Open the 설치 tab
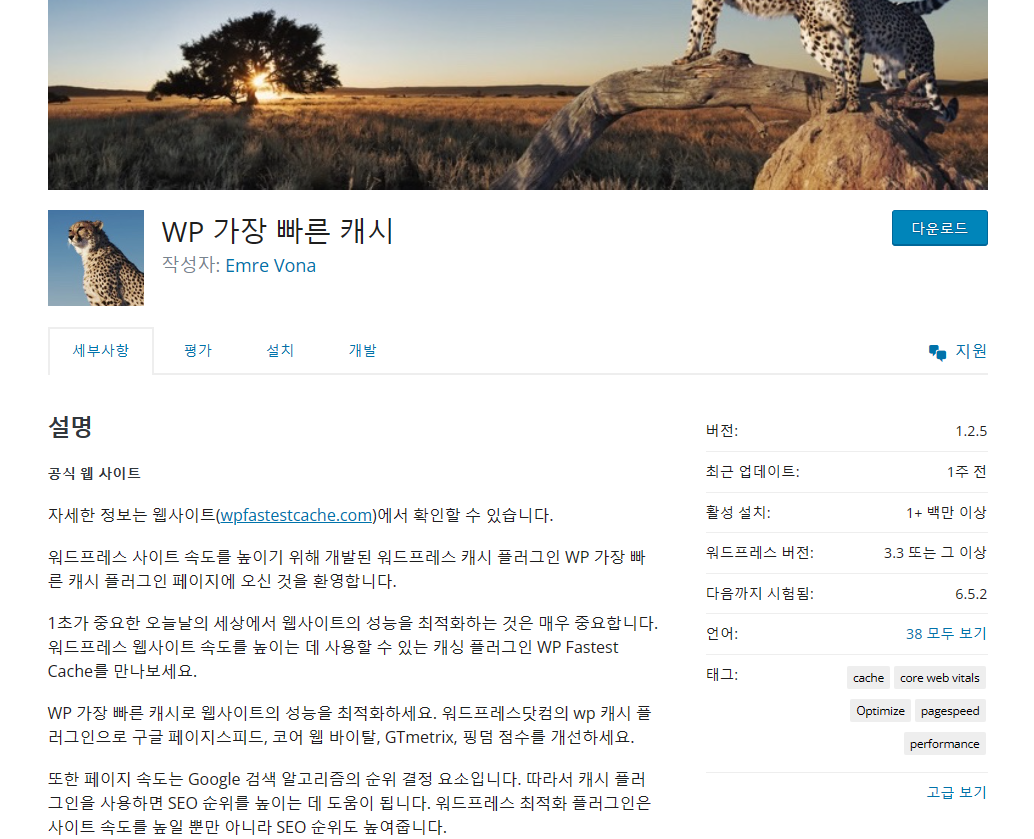 click(x=280, y=351)
